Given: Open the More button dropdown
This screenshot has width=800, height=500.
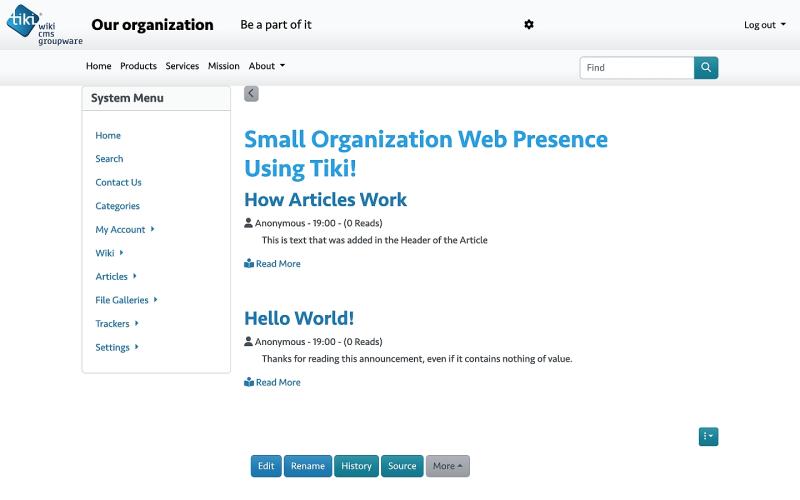Looking at the screenshot, I should (x=447, y=466).
